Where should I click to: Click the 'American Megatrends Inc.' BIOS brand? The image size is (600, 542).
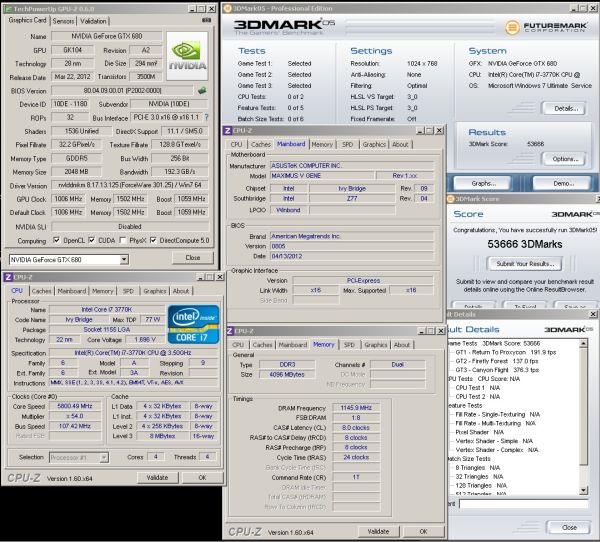[352, 236]
